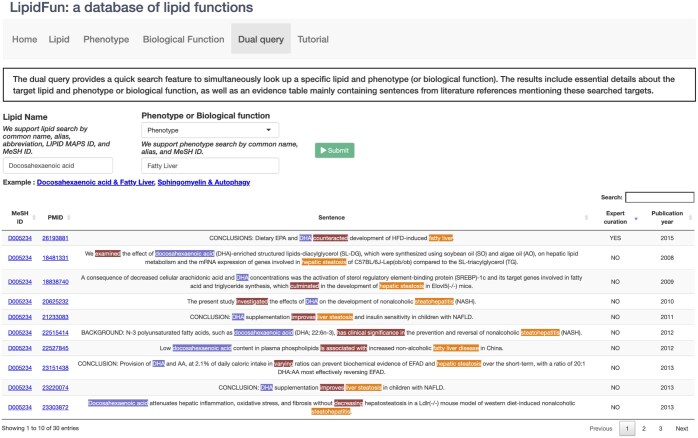Sort the table by PMID column arrows

click(69, 217)
